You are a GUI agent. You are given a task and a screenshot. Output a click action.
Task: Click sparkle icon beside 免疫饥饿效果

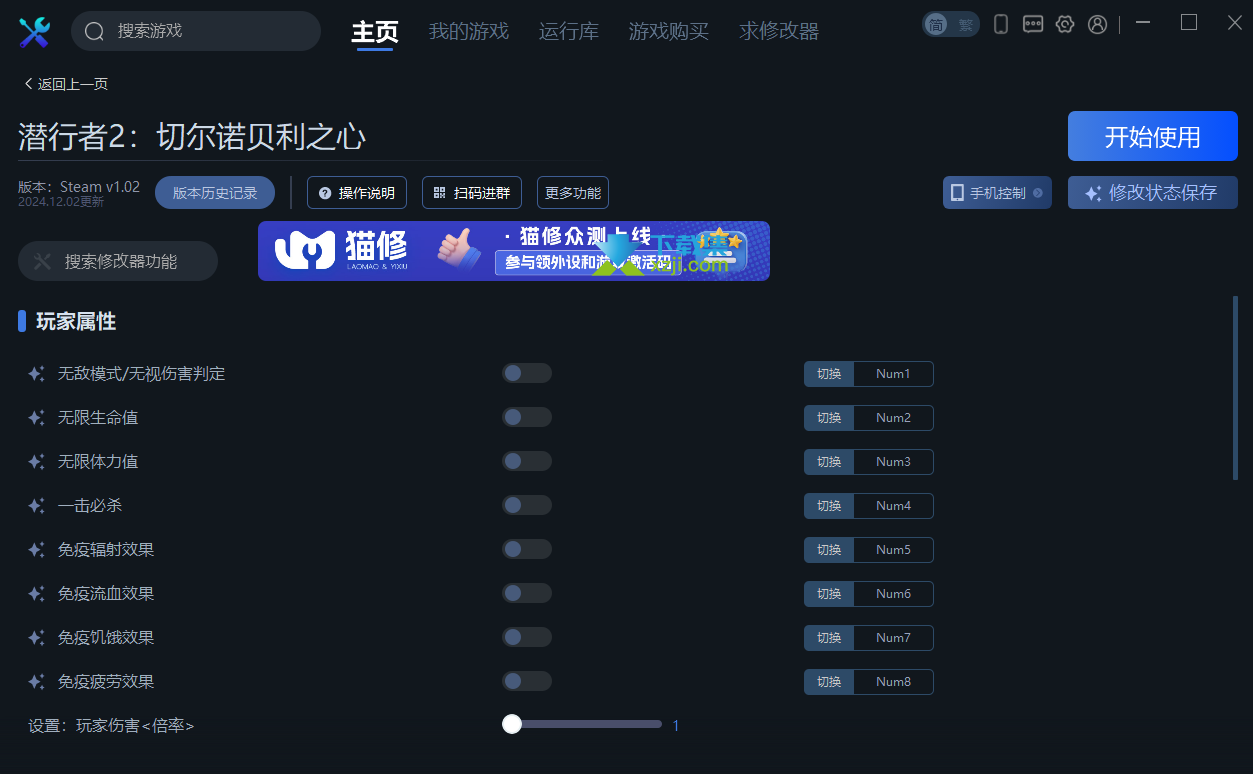click(36, 638)
